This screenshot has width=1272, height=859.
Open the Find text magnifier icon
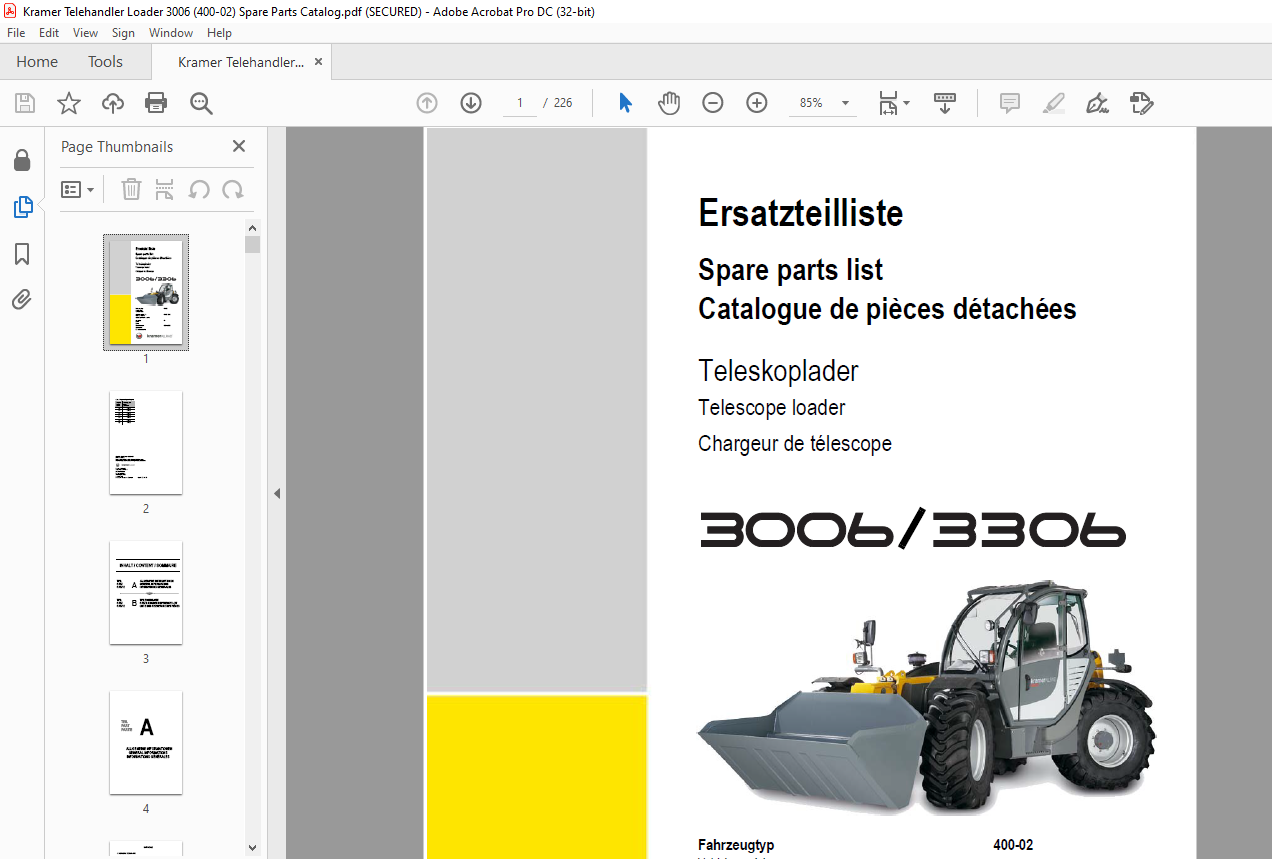(x=201, y=103)
